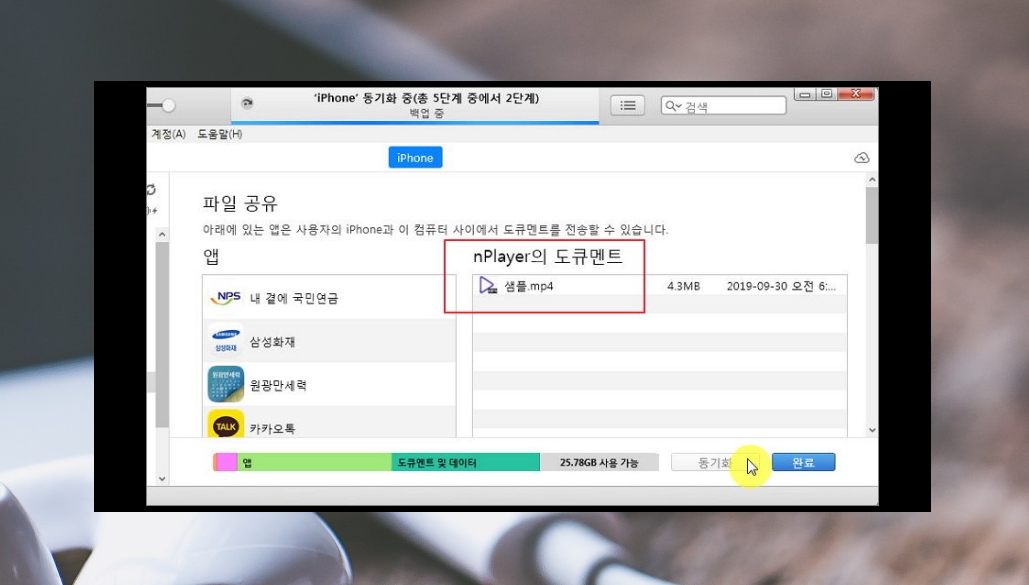Click the sidebar scroll up arrow
1029x585 pixels.
(x=162, y=234)
